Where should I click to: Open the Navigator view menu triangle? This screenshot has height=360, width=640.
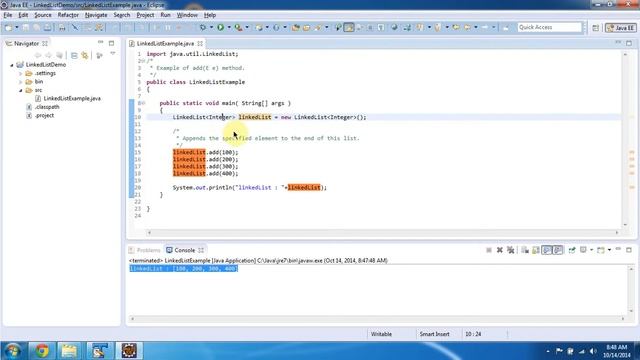(x=113, y=54)
